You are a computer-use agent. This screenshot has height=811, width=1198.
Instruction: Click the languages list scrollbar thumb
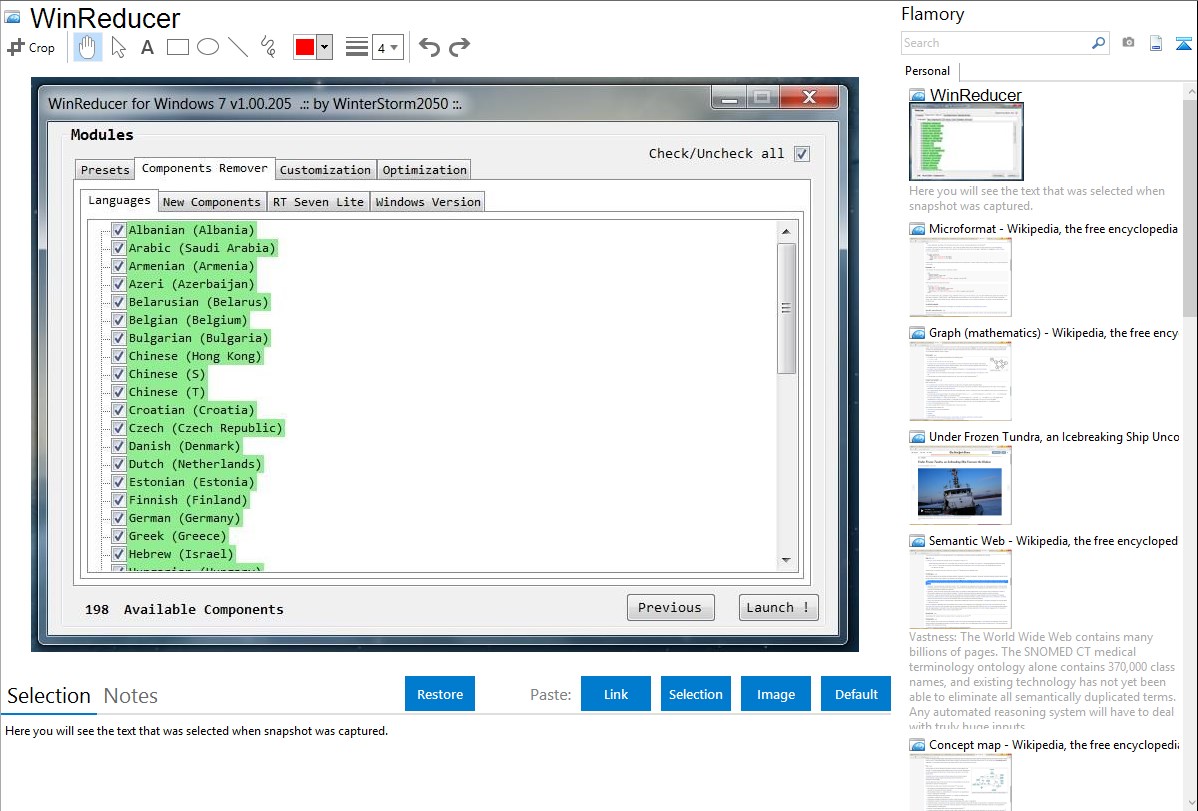tap(786, 308)
